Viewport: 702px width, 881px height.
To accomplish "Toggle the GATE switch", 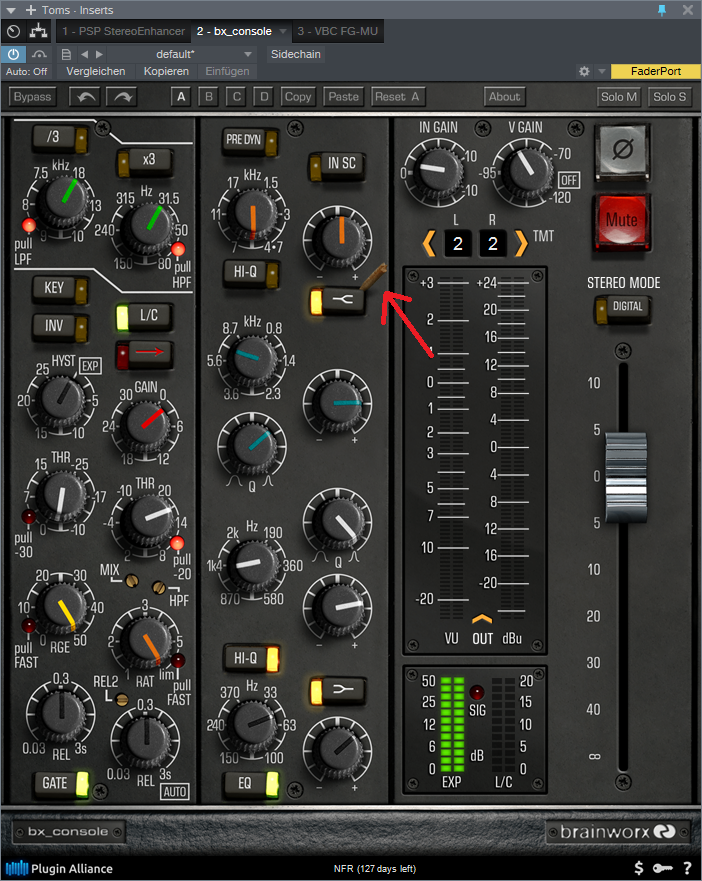I will 61,783.
